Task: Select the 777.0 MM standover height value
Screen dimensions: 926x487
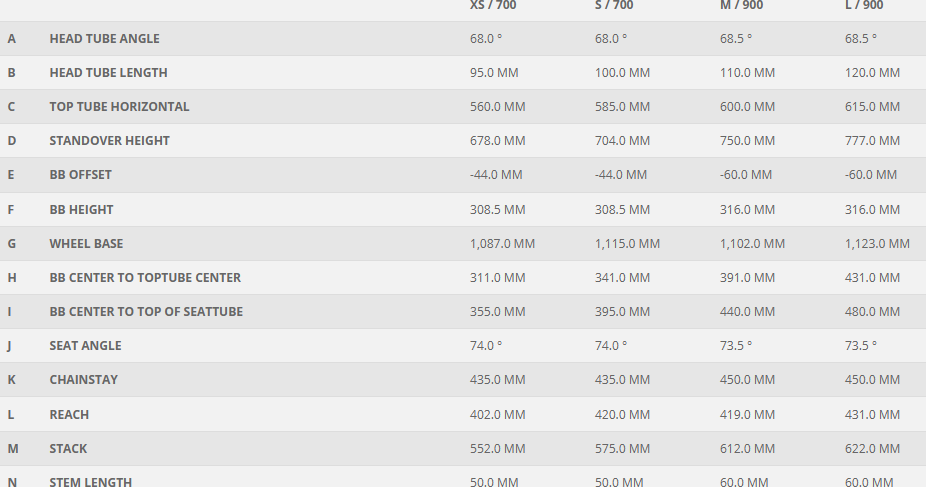Action: 872,141
